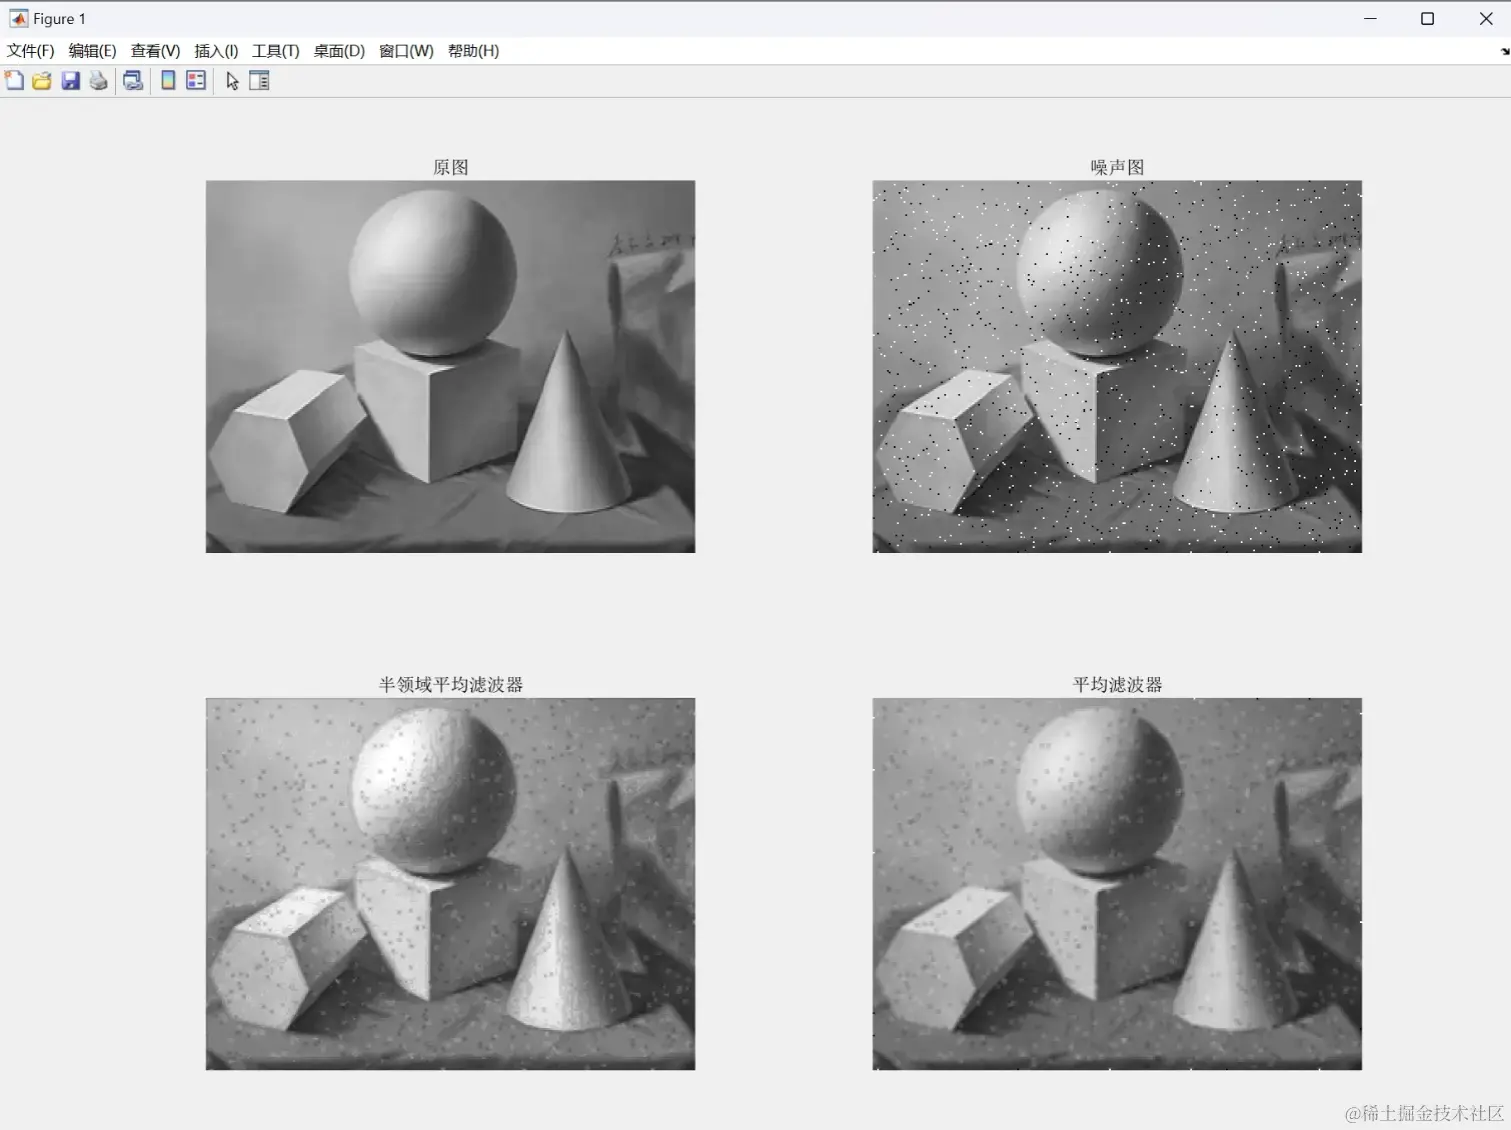The height and width of the screenshot is (1130, 1511).
Task: Click the New Figure toolbar icon
Action: point(14,81)
